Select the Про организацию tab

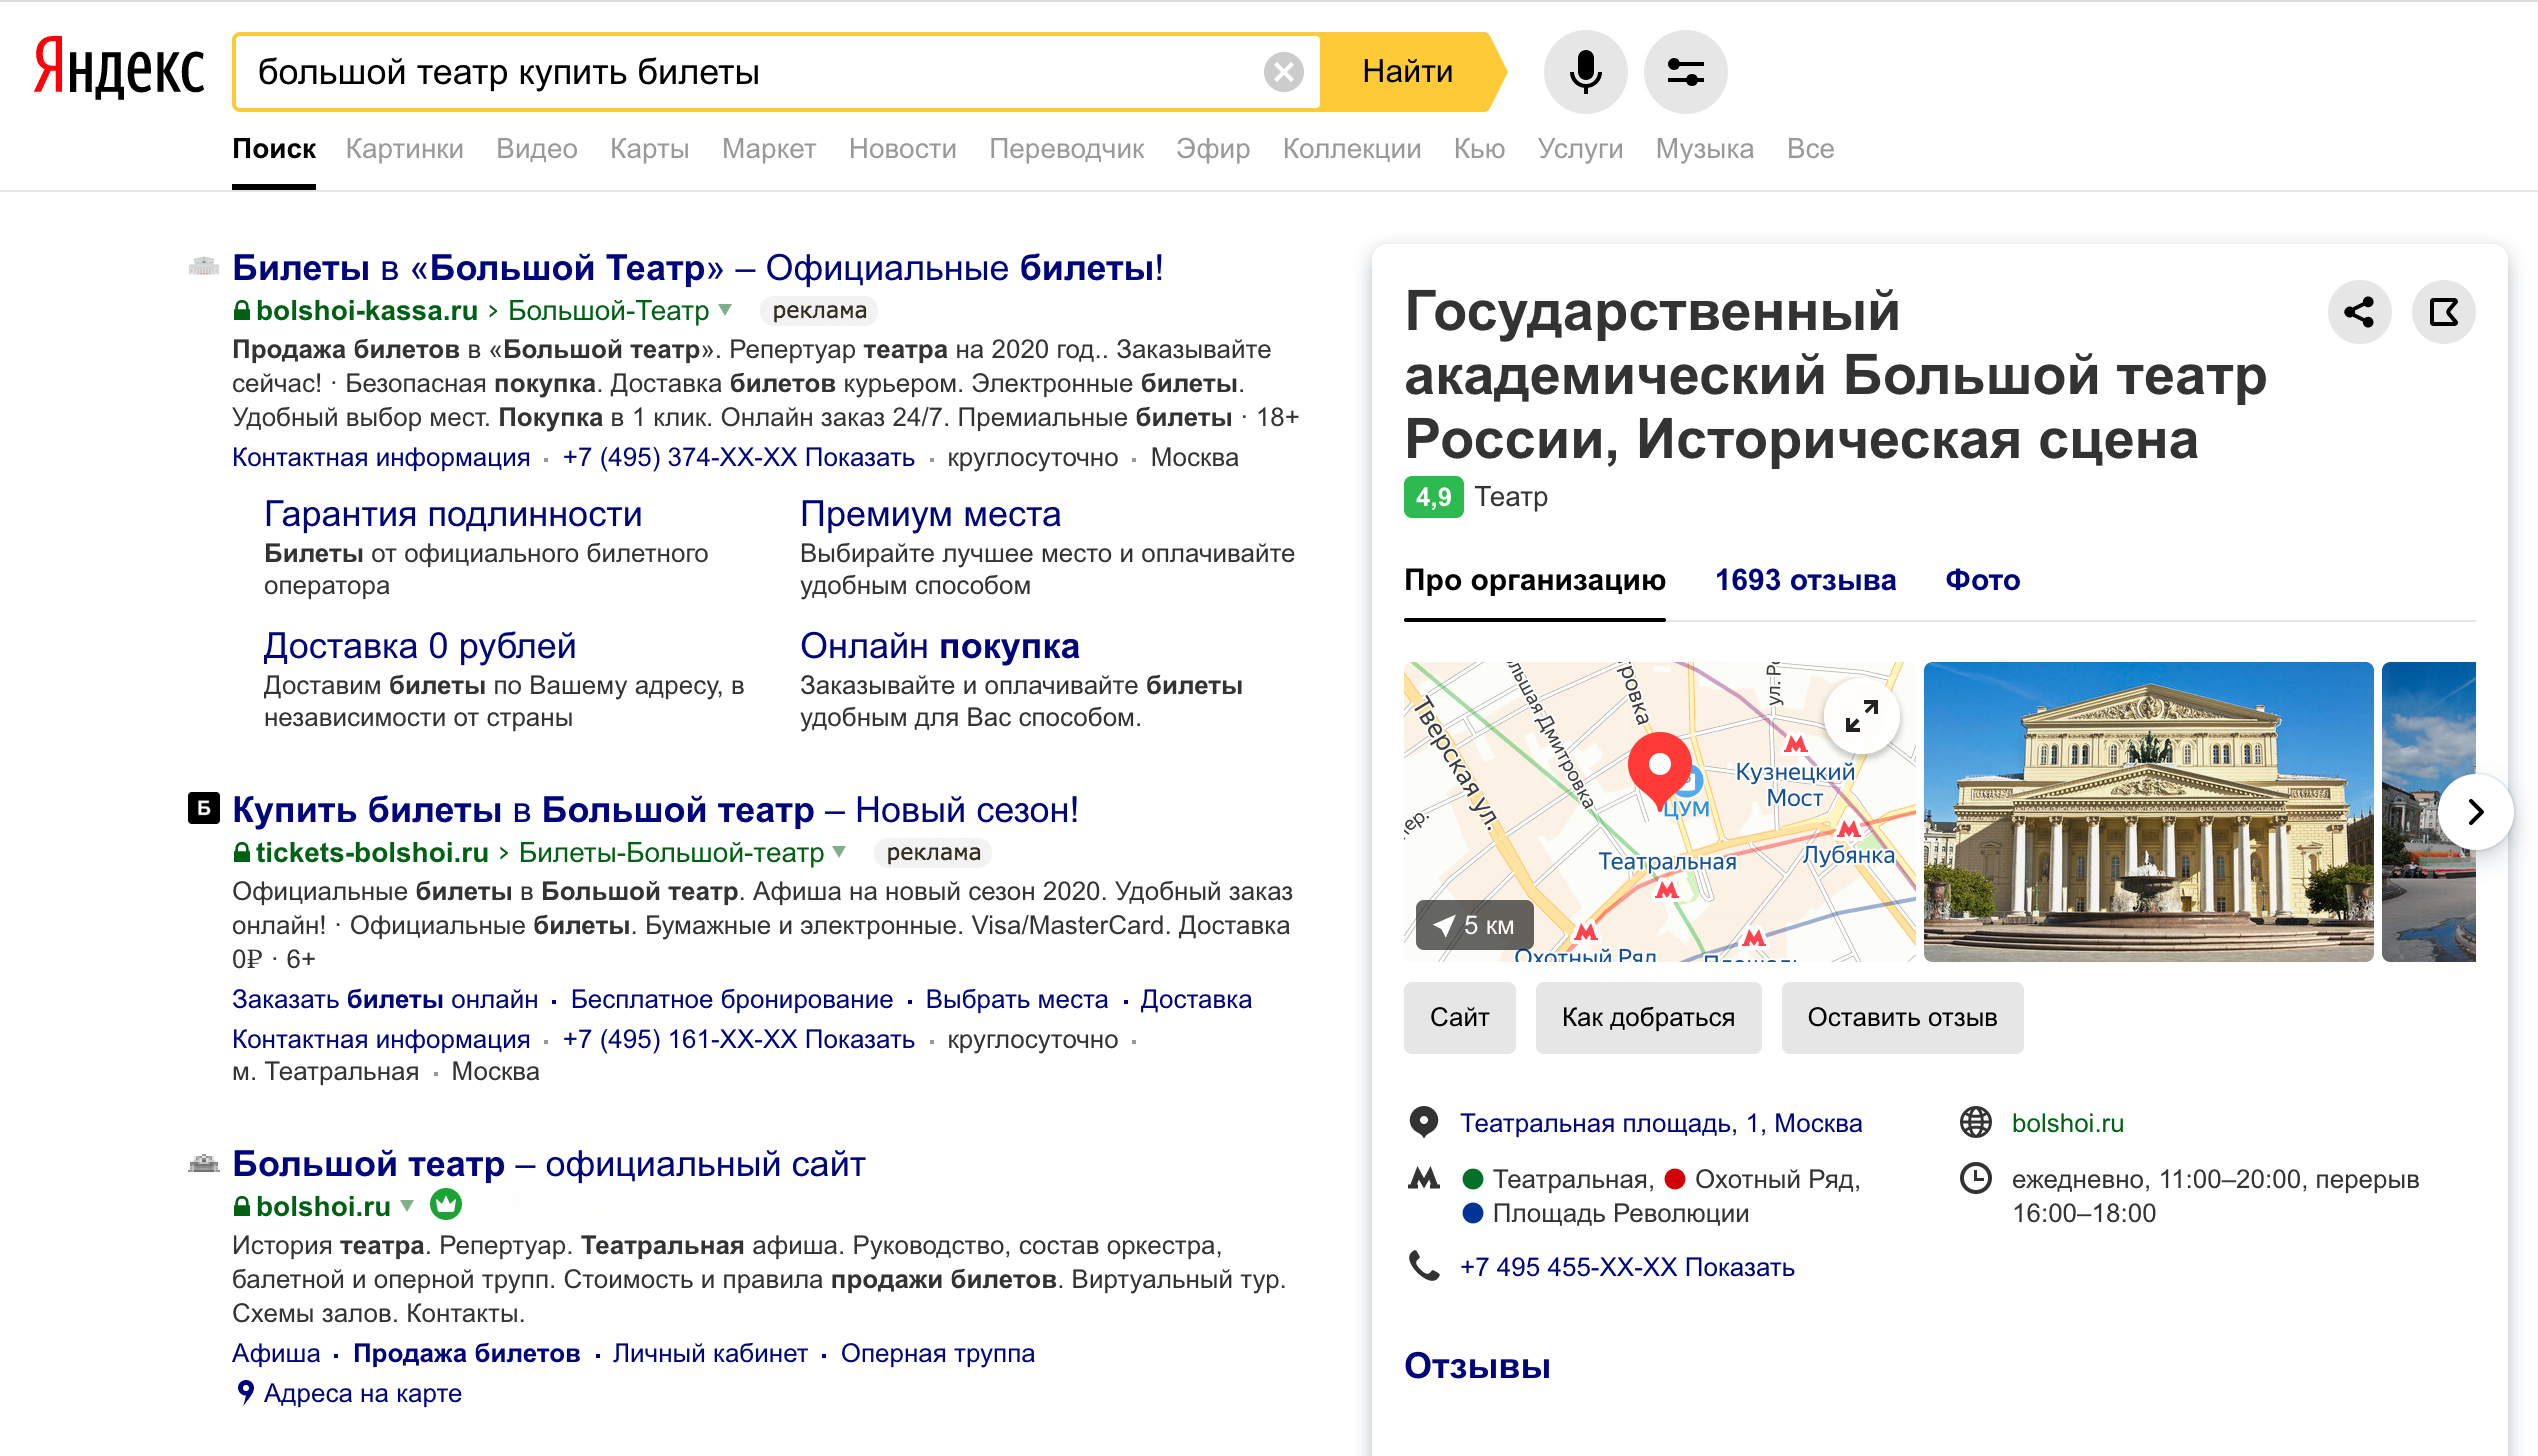(x=1534, y=580)
